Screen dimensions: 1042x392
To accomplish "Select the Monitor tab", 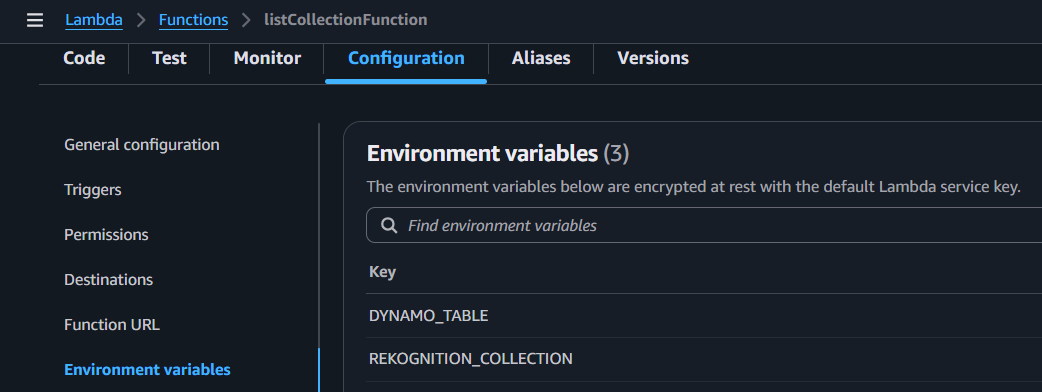I will (x=267, y=58).
